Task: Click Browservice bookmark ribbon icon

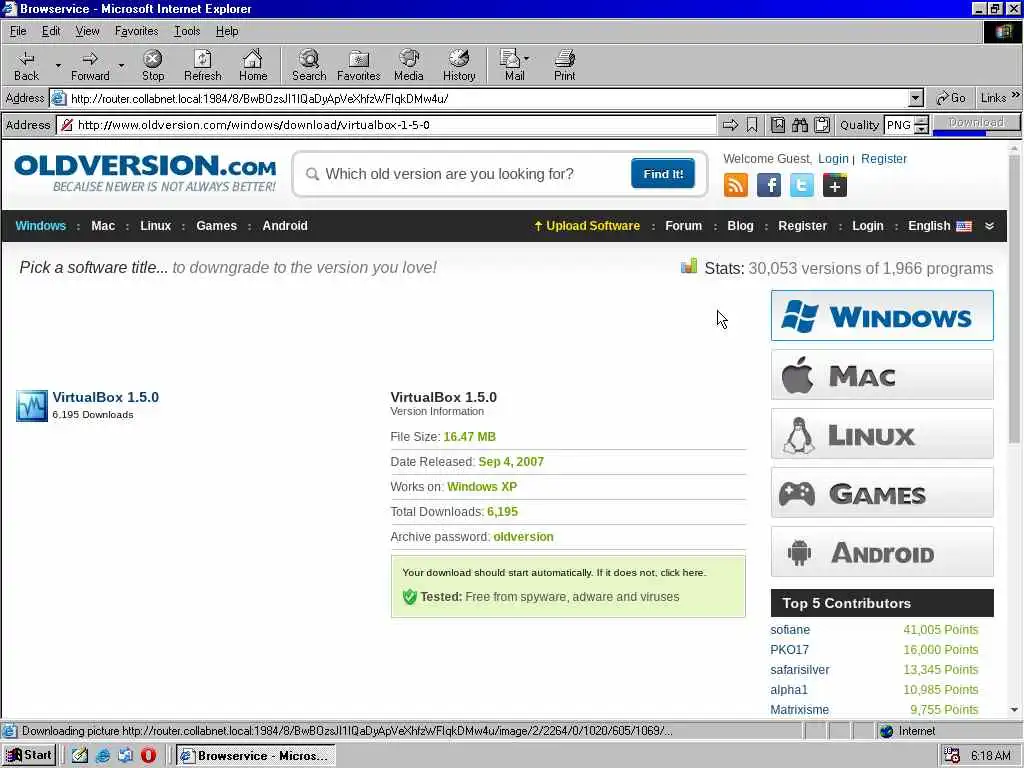Action: pyautogui.click(x=752, y=125)
